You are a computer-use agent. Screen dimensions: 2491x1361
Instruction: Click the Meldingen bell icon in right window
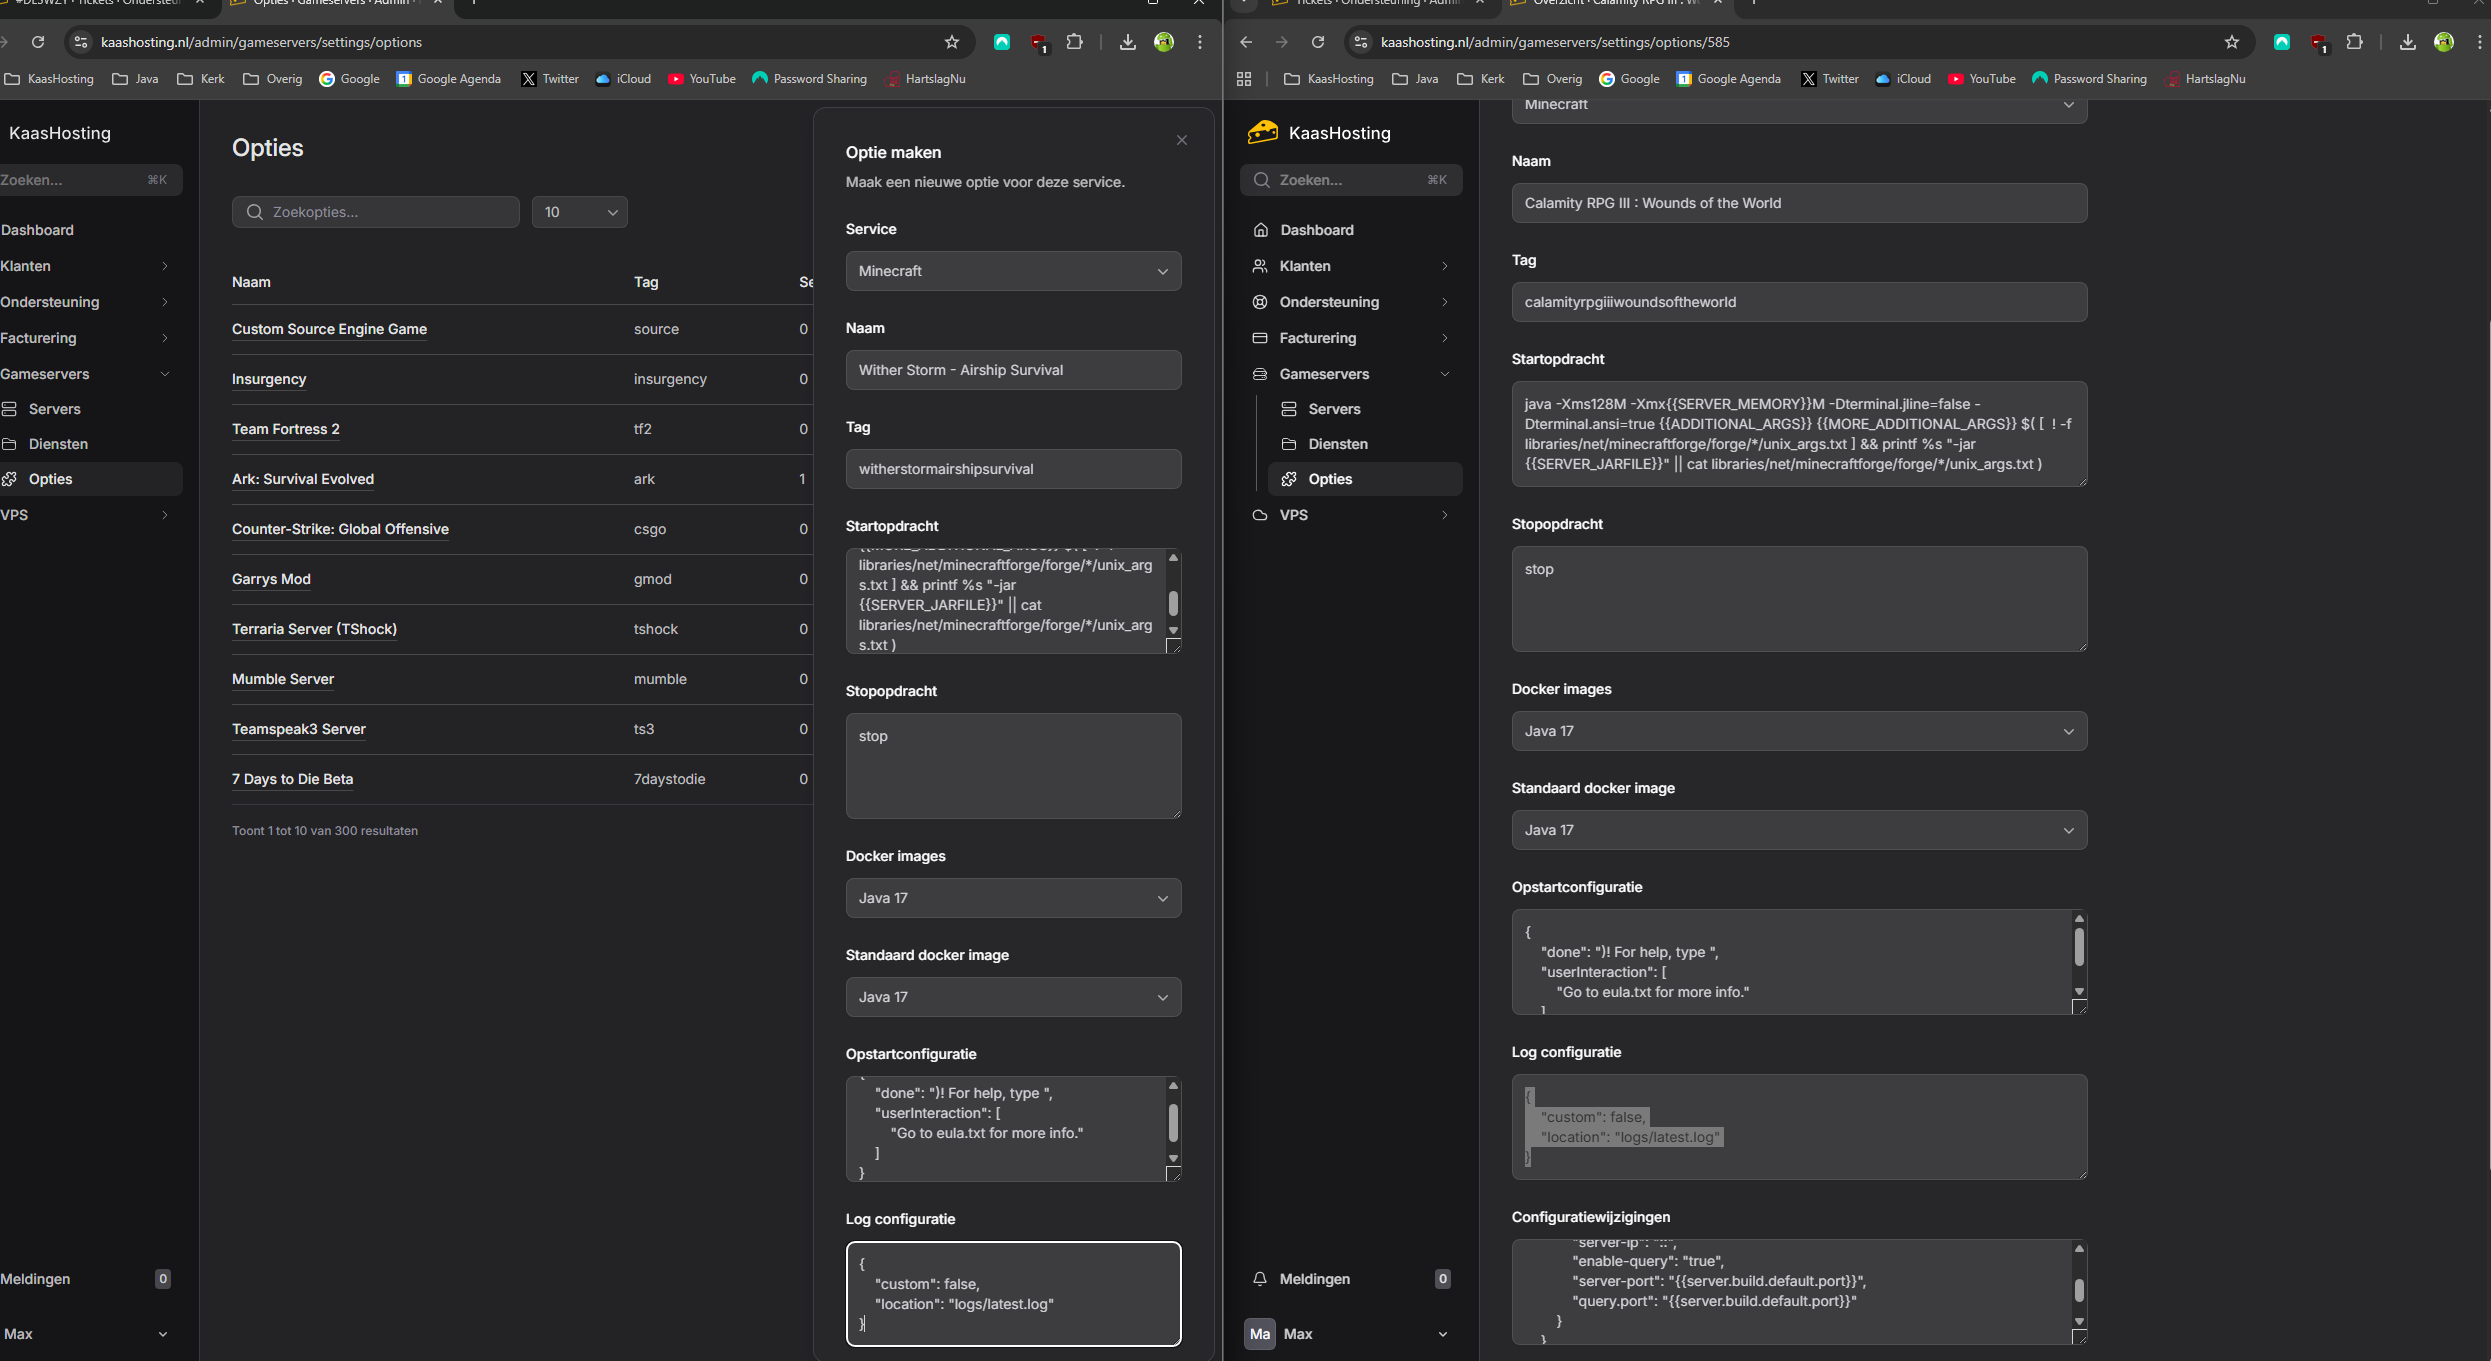(1260, 1279)
